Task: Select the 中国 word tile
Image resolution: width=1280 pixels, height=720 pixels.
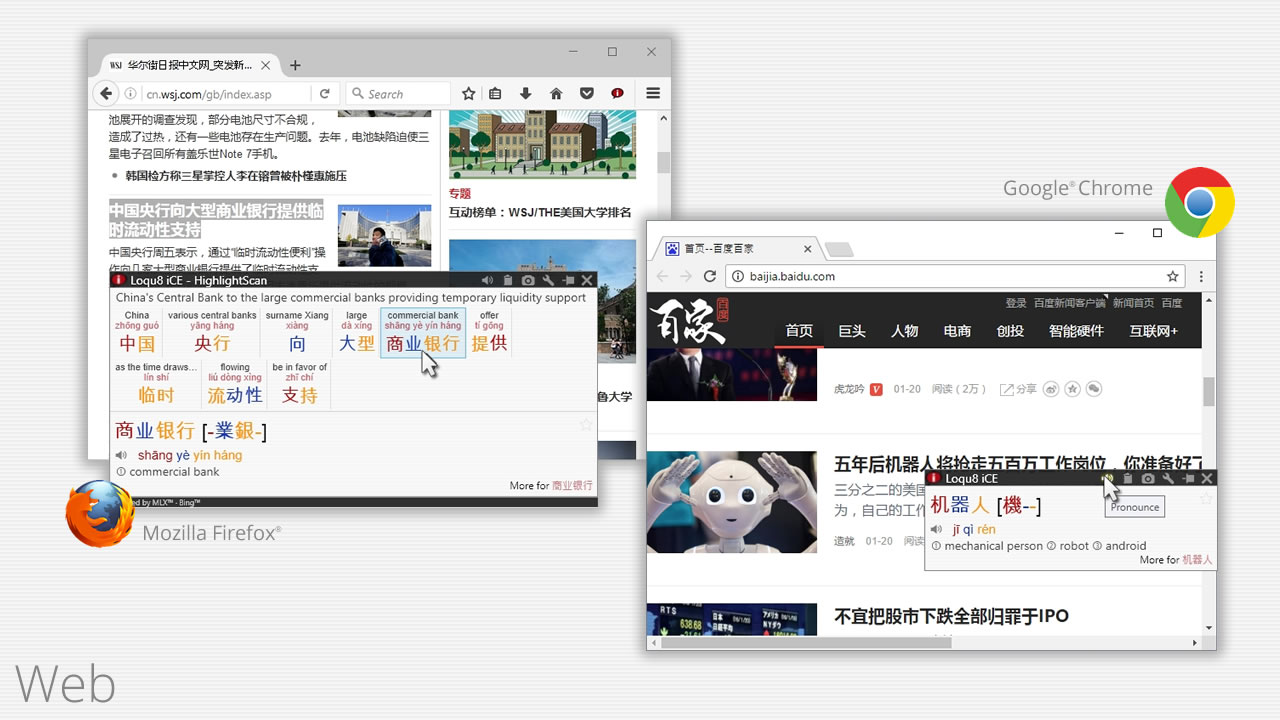Action: (x=137, y=334)
